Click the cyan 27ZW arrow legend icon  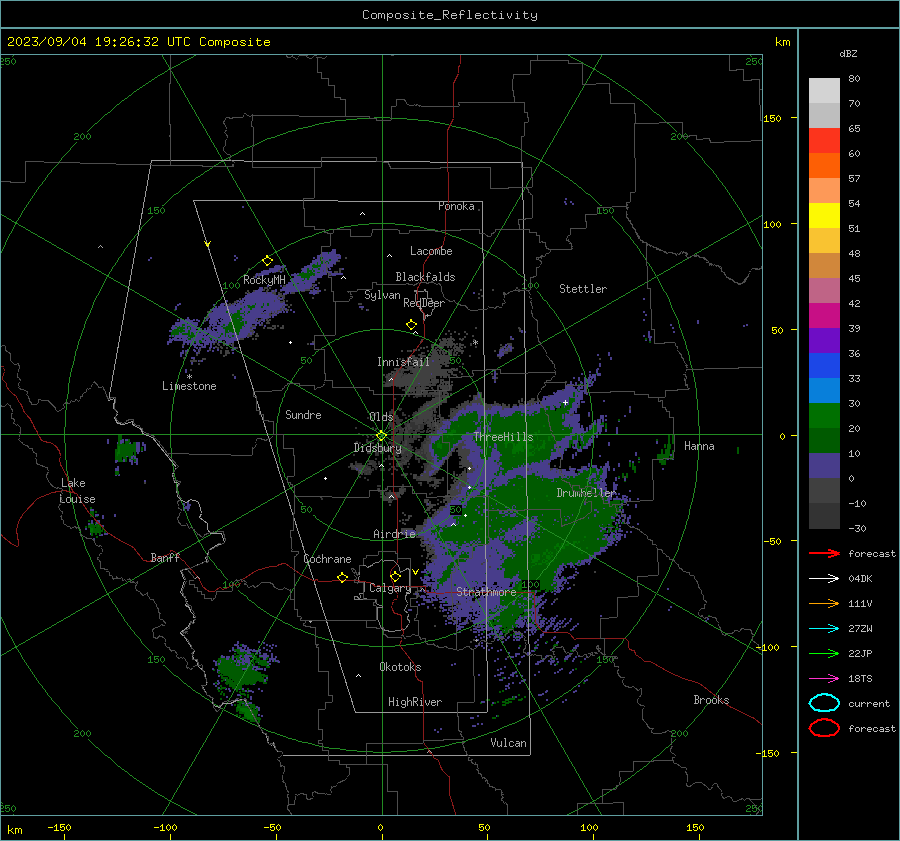[x=824, y=629]
